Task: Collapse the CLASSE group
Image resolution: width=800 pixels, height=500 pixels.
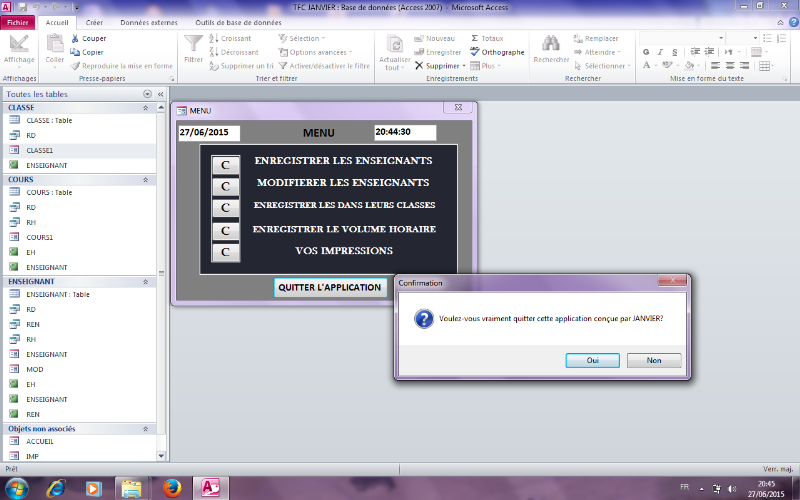Action: click(x=145, y=108)
